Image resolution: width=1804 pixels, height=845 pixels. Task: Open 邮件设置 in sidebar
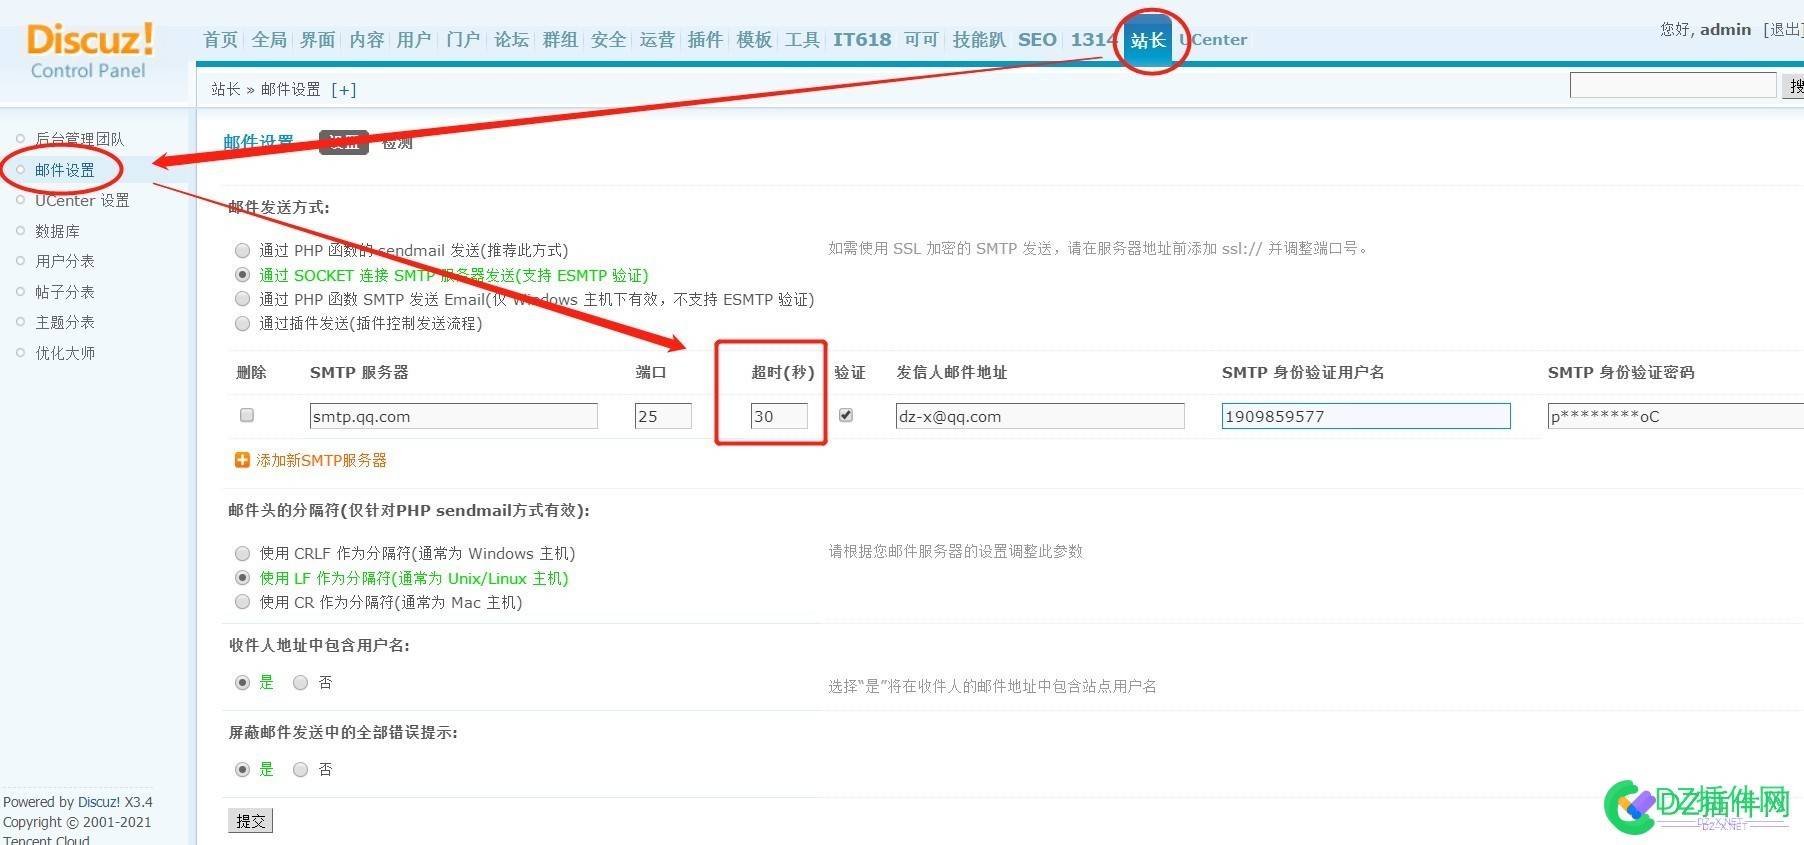tap(65, 170)
